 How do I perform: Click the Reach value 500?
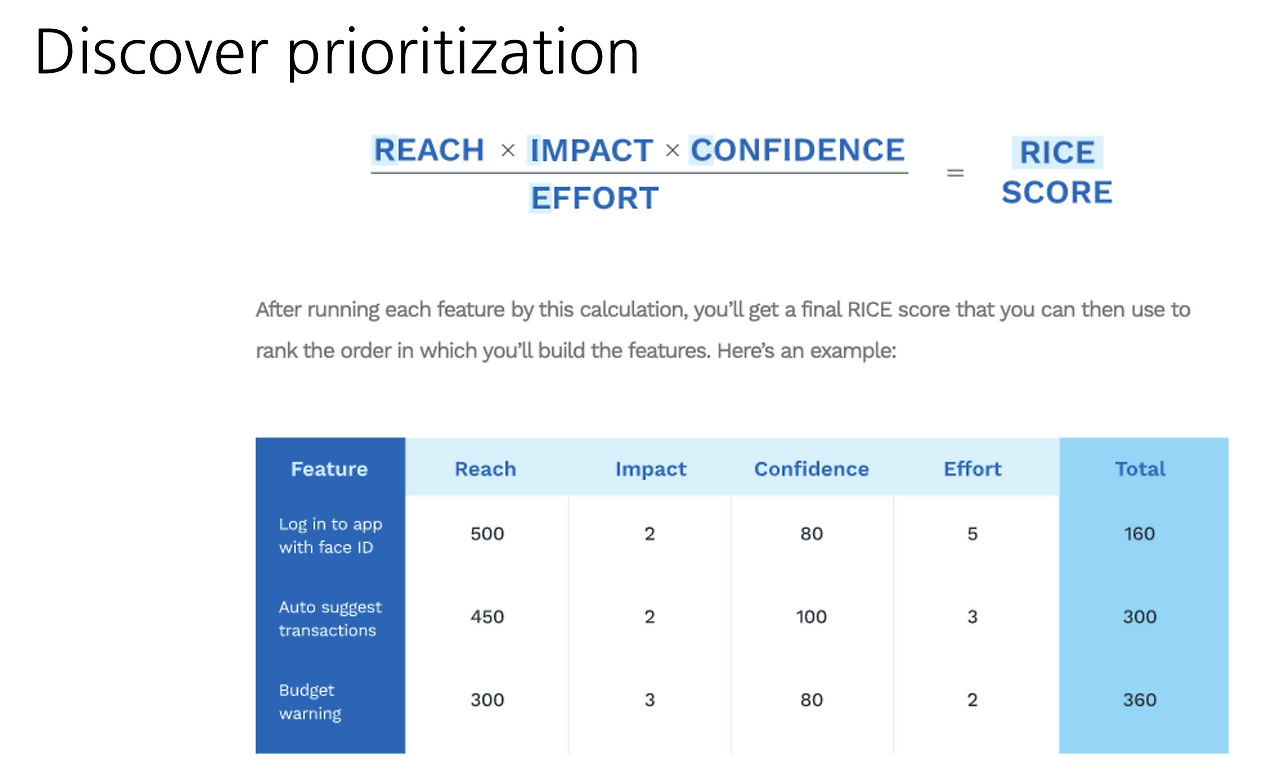tap(487, 534)
